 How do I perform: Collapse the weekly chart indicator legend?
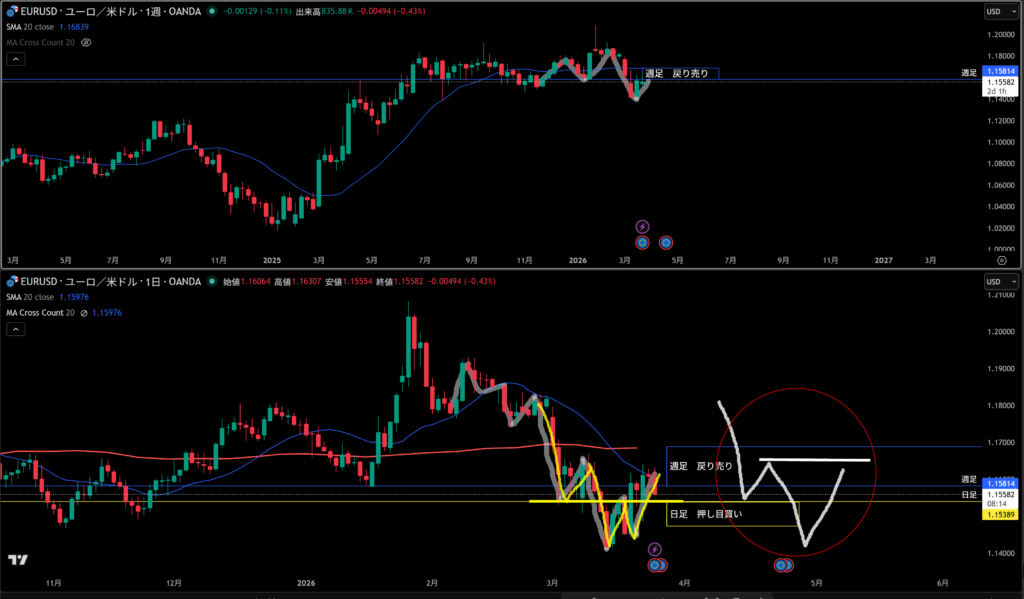click(15, 59)
